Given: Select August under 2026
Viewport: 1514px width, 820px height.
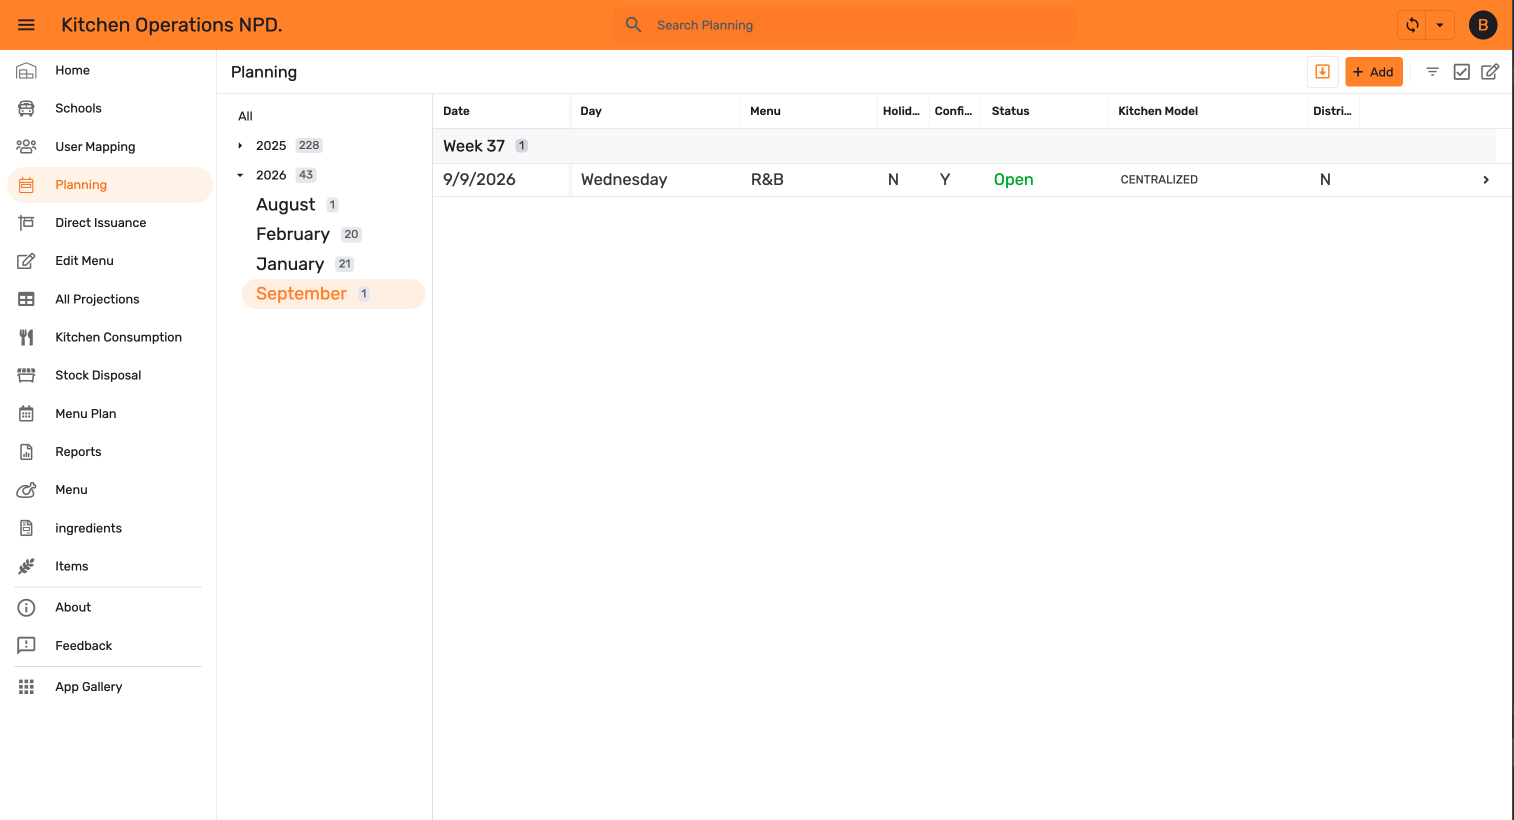Looking at the screenshot, I should pos(285,205).
